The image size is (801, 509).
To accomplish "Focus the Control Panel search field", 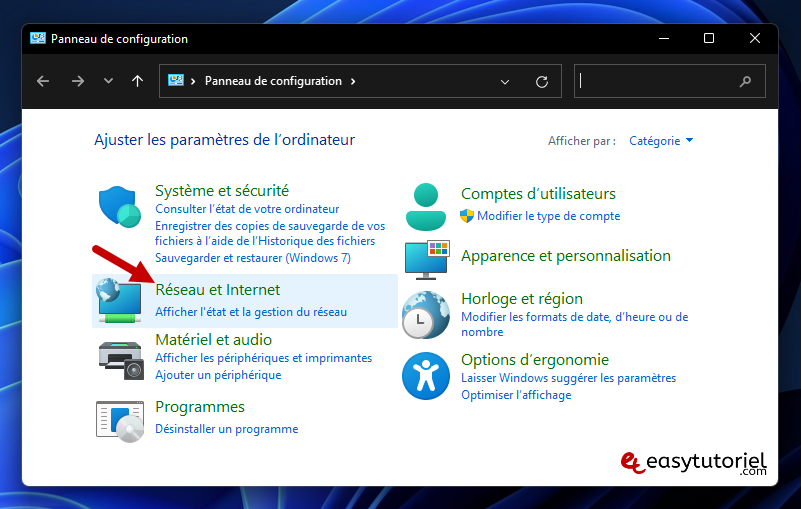I will pyautogui.click(x=670, y=81).
